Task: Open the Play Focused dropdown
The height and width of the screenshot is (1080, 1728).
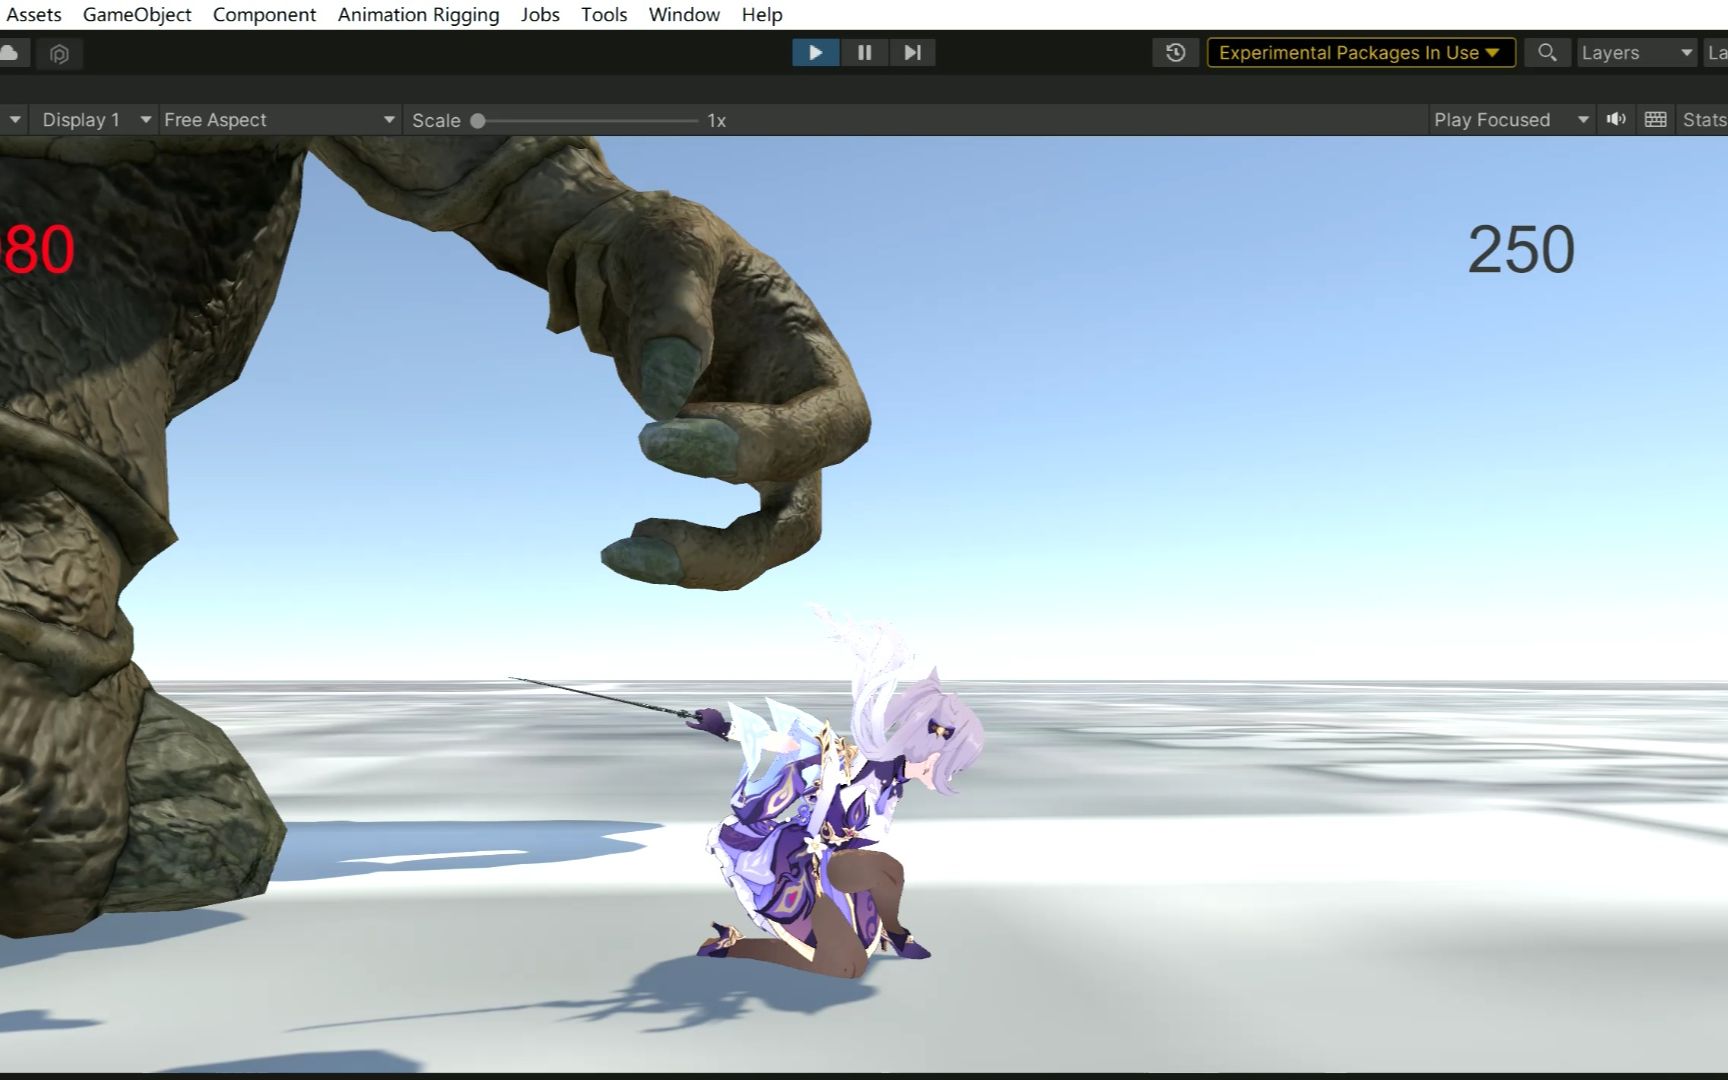Action: (x=1510, y=120)
